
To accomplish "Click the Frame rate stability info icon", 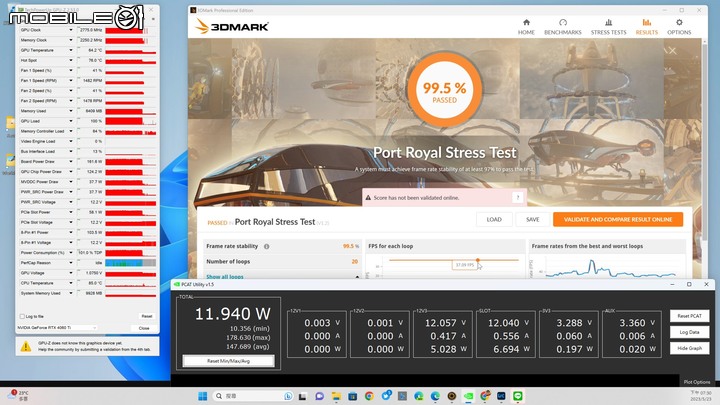I will (x=266, y=247).
